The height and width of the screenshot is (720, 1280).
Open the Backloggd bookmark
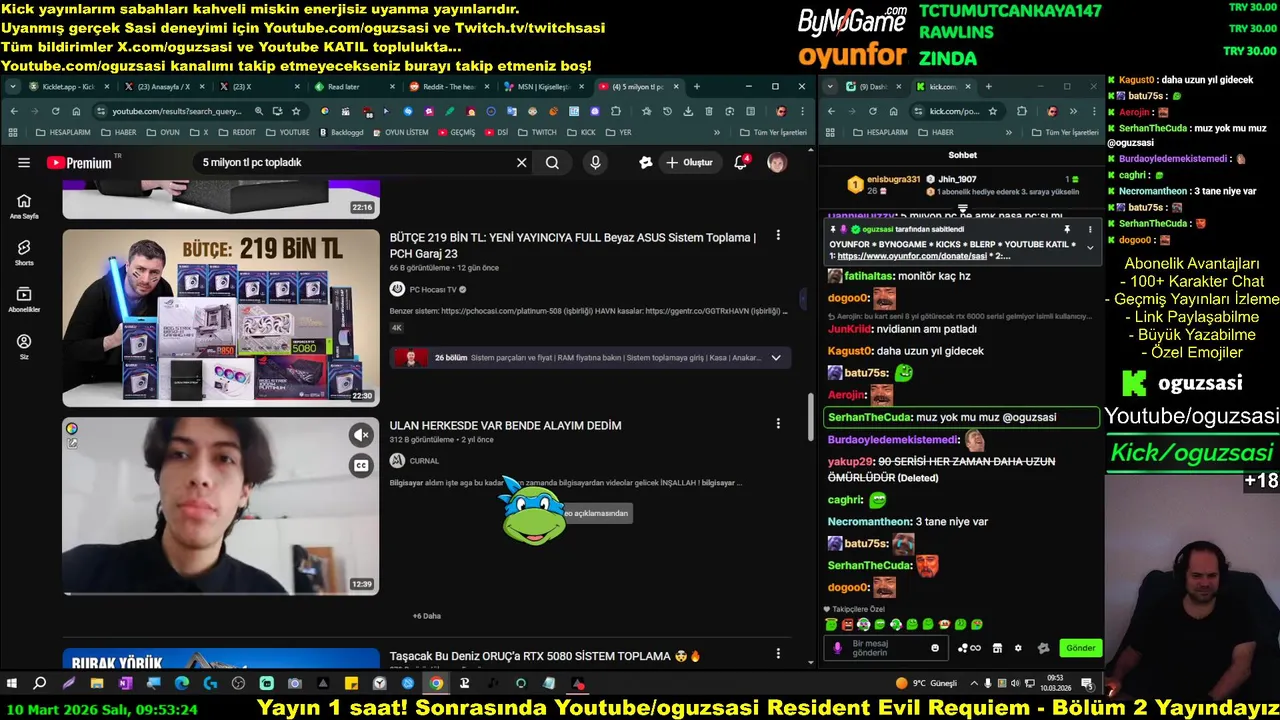click(340, 132)
